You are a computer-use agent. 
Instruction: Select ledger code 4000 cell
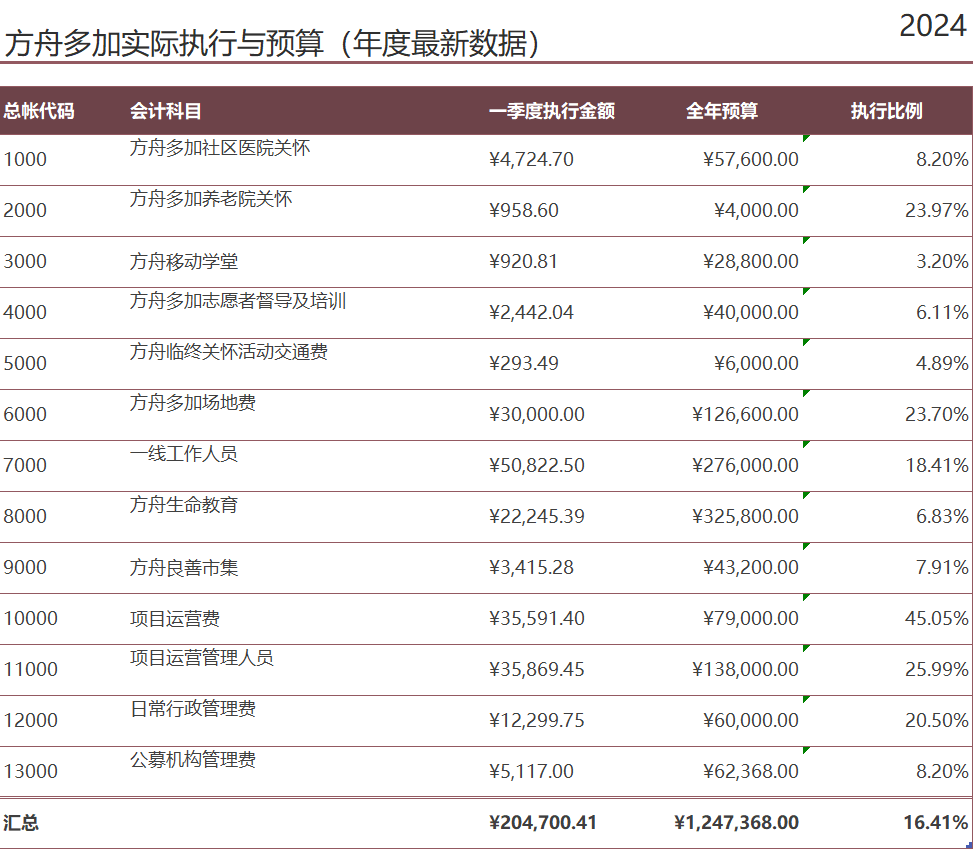pos(25,312)
